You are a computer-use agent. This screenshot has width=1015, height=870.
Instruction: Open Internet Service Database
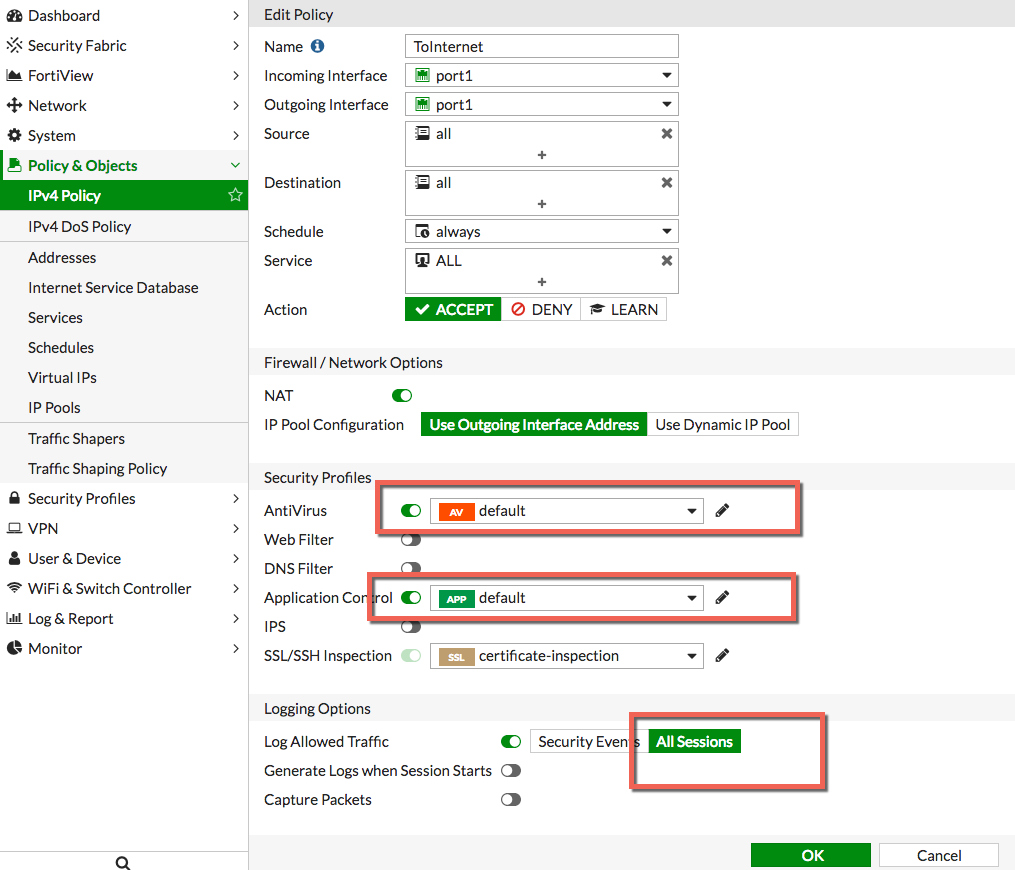pyautogui.click(x=113, y=287)
